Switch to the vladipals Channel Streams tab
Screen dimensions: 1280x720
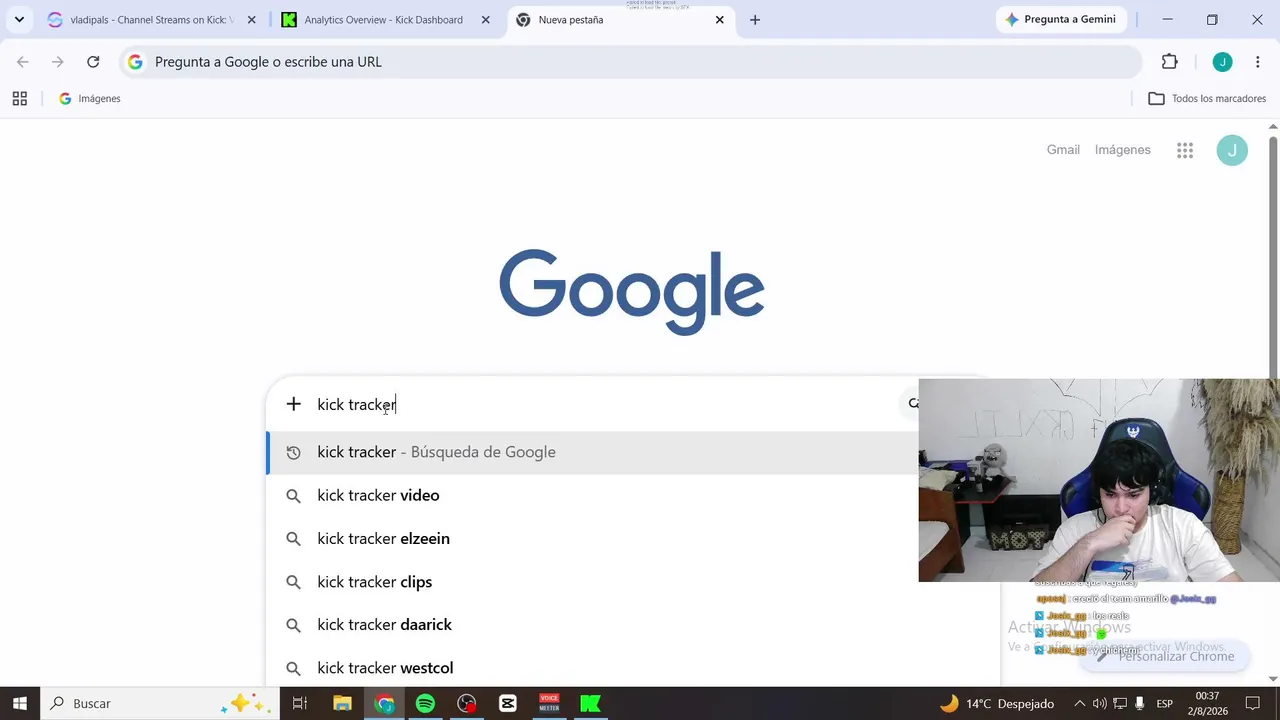pyautogui.click(x=150, y=20)
